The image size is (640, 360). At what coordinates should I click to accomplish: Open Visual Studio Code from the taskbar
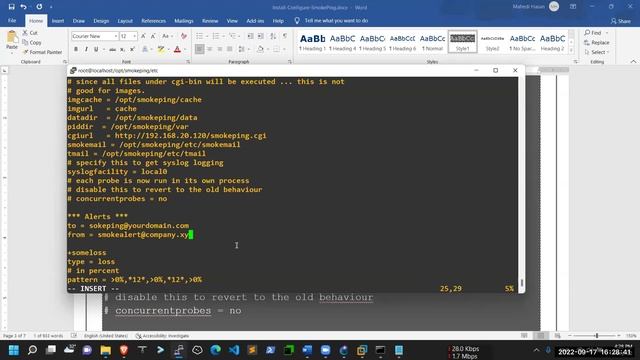pos(234,350)
